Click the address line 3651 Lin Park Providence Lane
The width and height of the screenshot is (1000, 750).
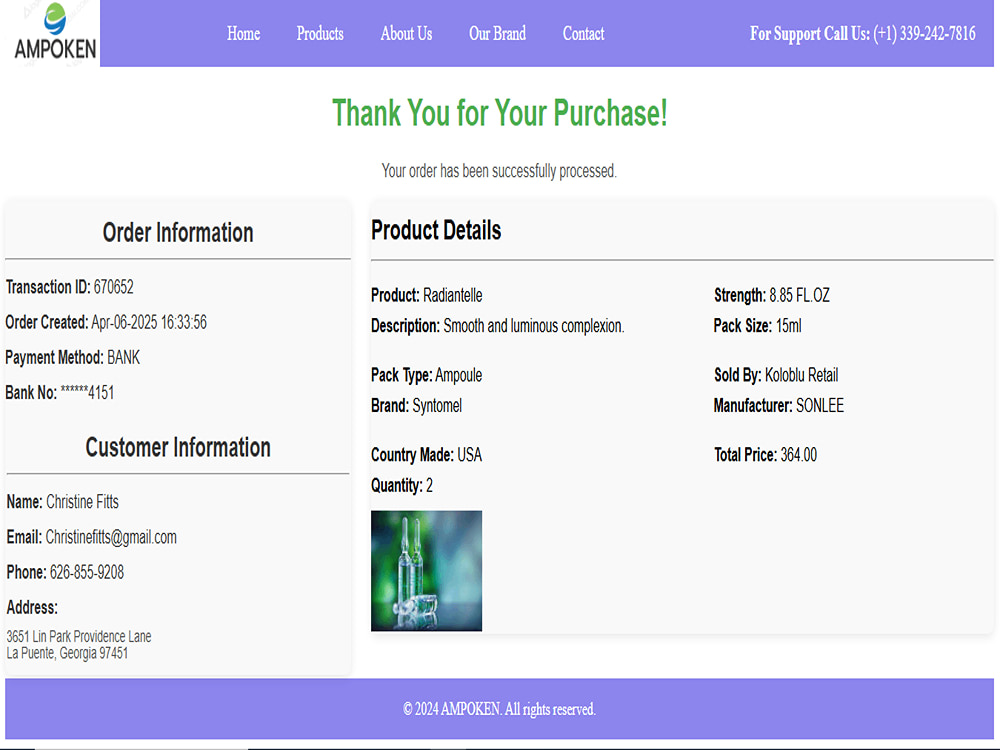(79, 636)
